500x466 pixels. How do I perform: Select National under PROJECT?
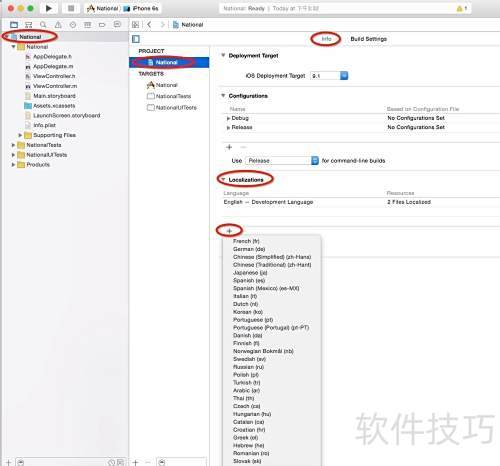click(169, 62)
